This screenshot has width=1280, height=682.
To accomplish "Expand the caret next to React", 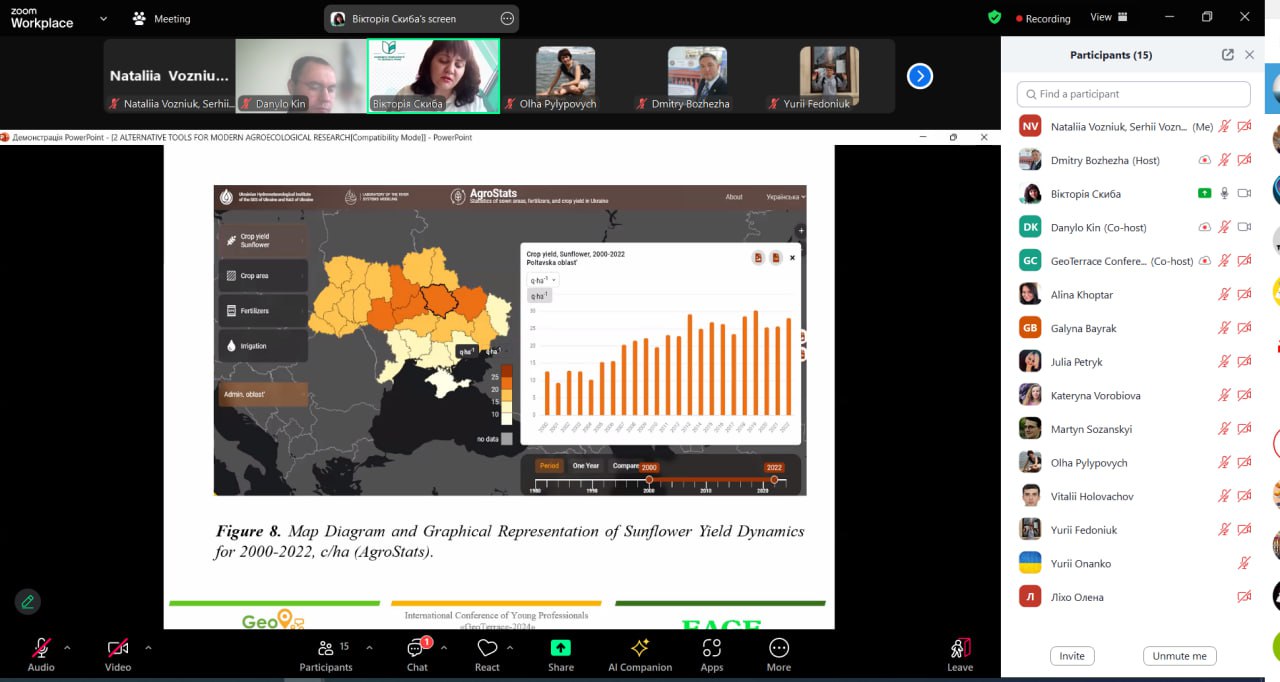I will (x=510, y=647).
